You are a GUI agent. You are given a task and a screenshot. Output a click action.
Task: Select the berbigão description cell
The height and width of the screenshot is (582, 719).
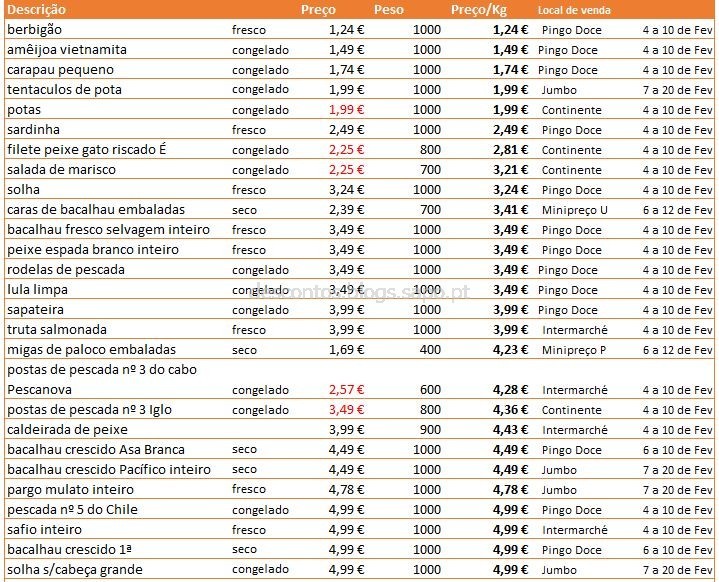point(35,30)
